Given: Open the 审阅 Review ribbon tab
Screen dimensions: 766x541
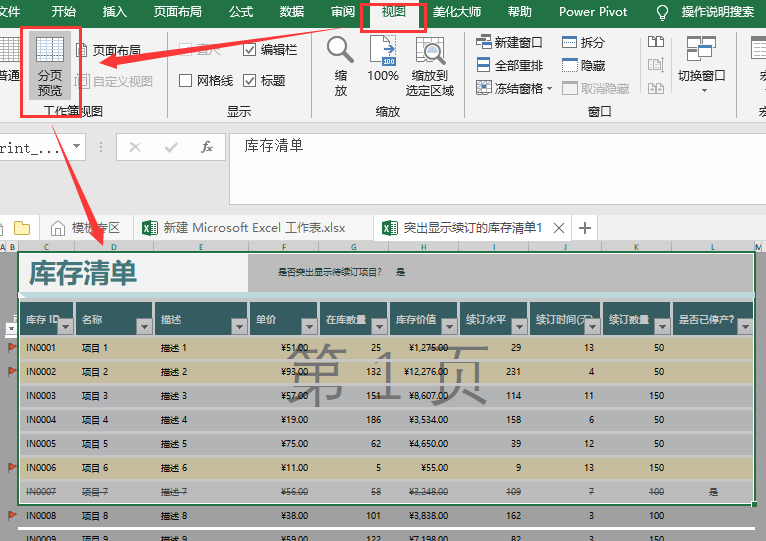Looking at the screenshot, I should (x=342, y=12).
